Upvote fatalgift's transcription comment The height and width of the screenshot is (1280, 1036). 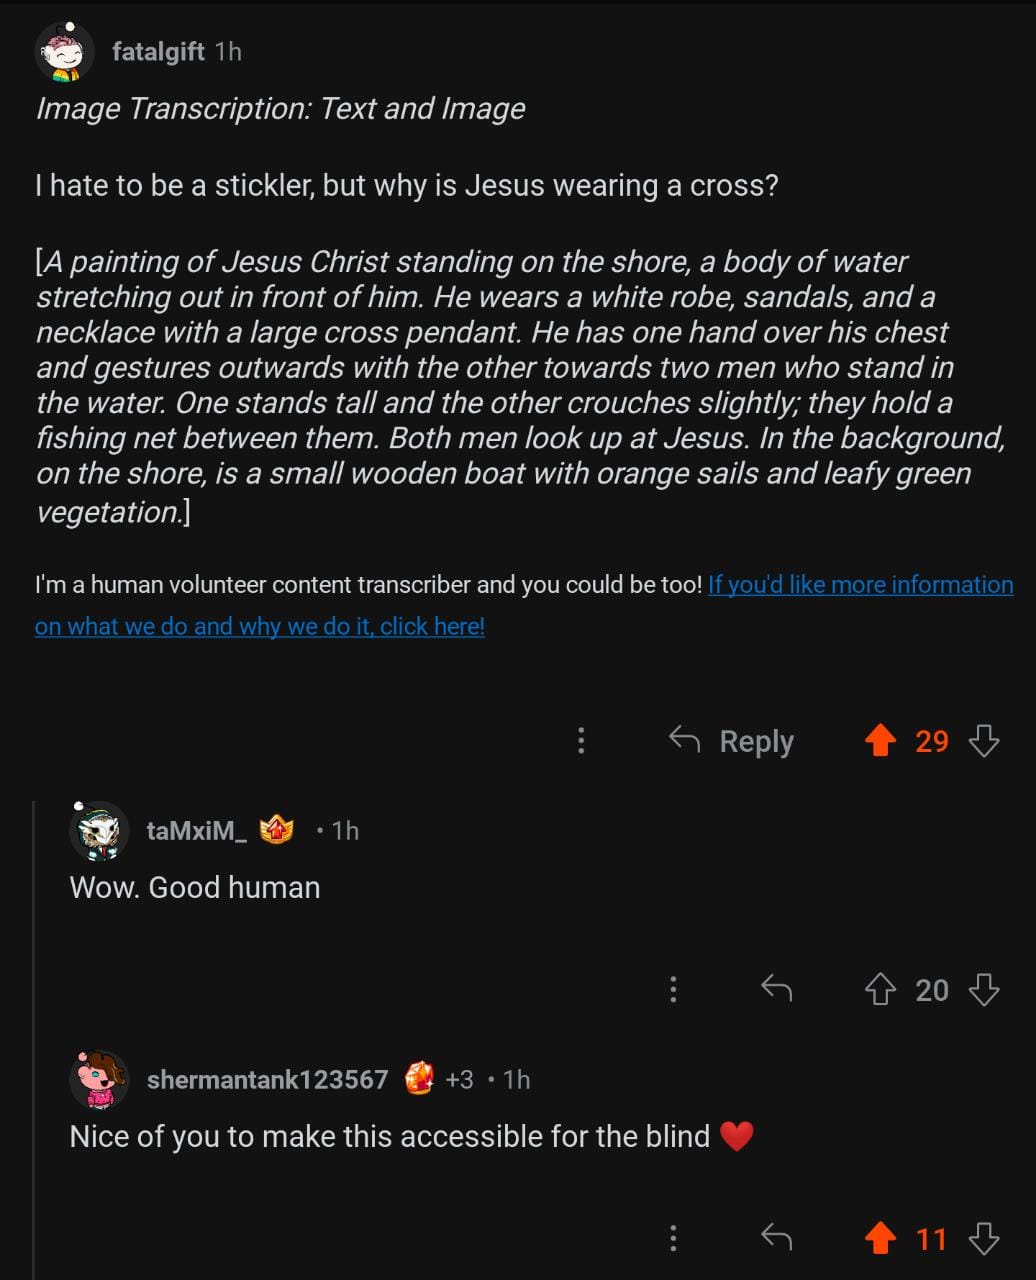[880, 741]
